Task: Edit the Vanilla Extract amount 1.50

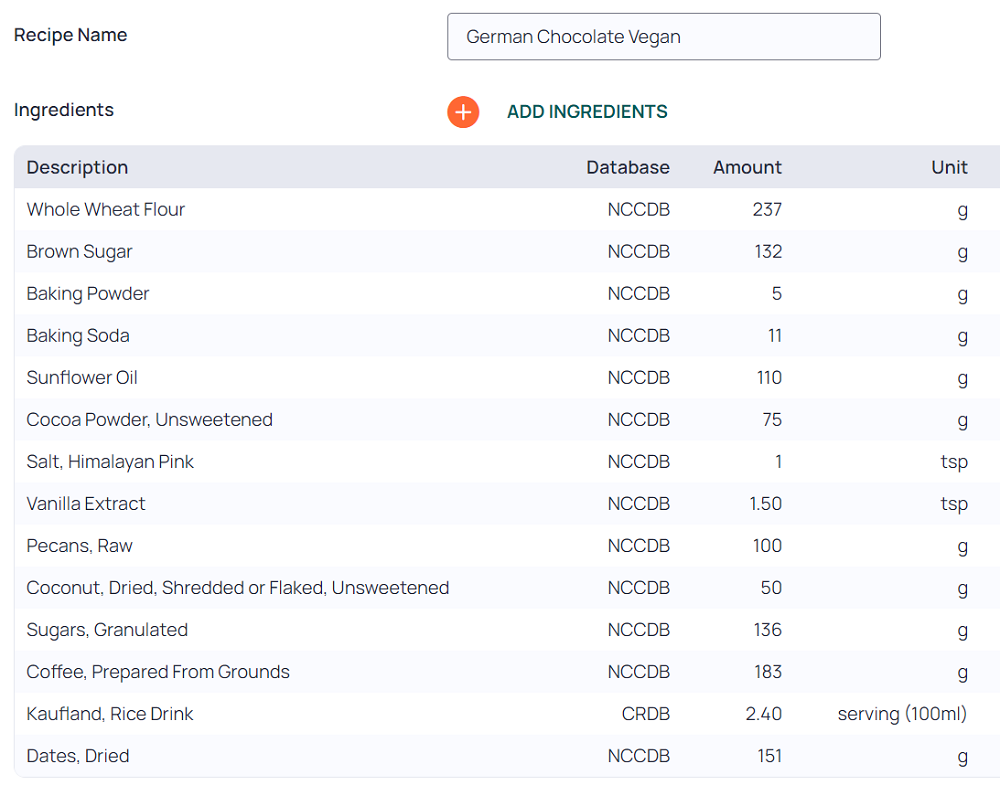Action: click(765, 504)
